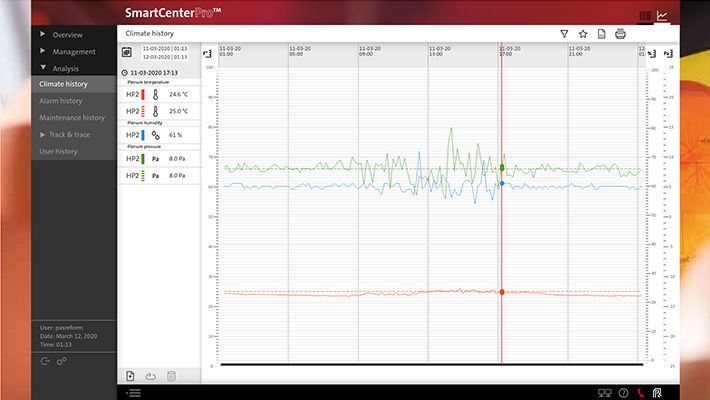Switch to table grid view
Viewport: 710px width, 400px height.
[645, 15]
